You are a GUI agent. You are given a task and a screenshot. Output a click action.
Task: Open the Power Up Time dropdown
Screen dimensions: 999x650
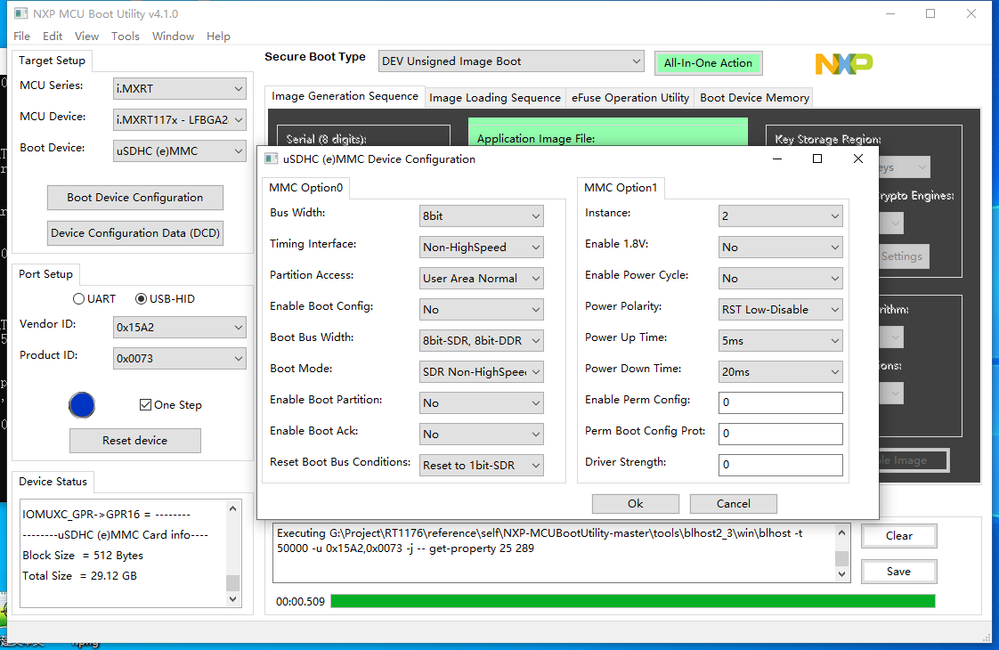(x=780, y=341)
